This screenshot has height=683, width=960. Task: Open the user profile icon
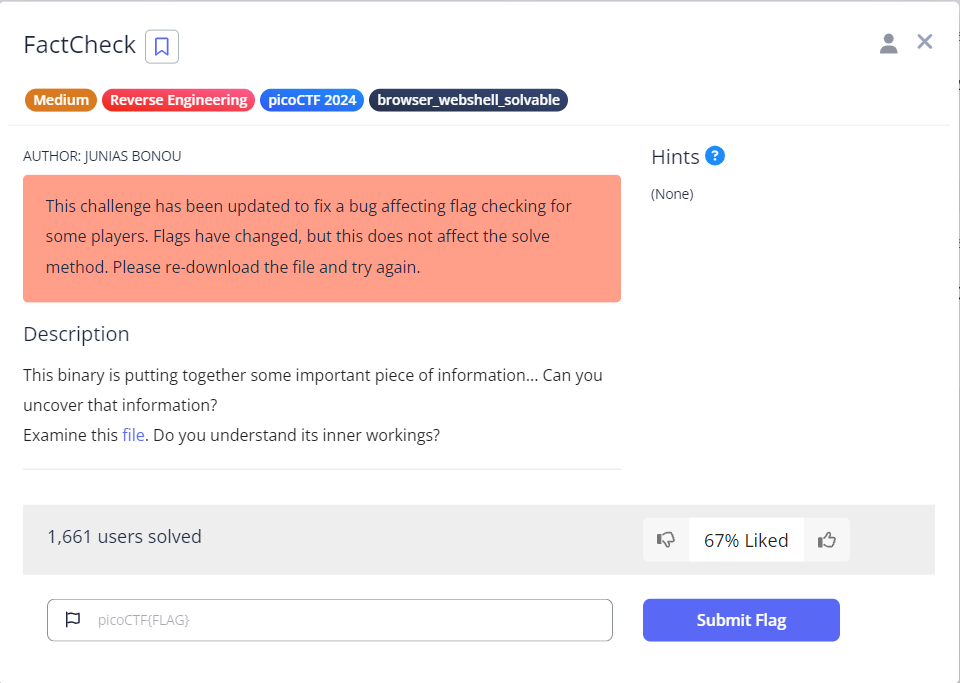[x=888, y=43]
